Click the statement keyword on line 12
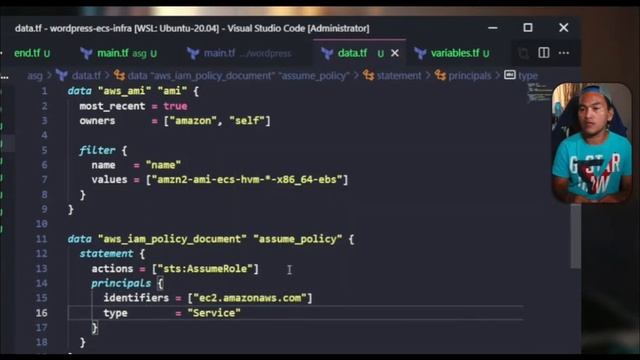The width and height of the screenshot is (640, 360). pyautogui.click(x=106, y=253)
